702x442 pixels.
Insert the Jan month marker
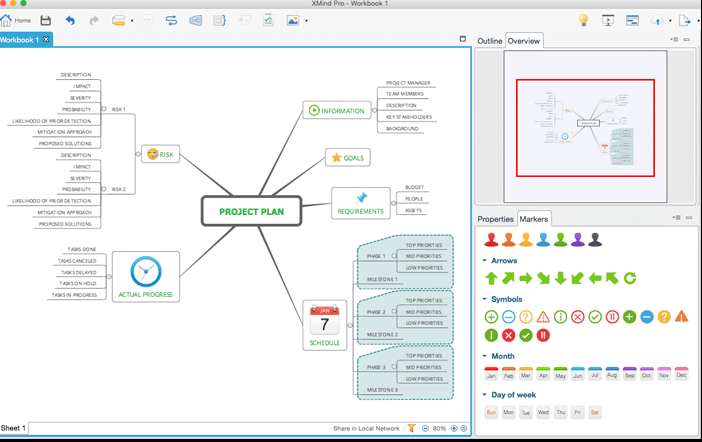coord(491,374)
